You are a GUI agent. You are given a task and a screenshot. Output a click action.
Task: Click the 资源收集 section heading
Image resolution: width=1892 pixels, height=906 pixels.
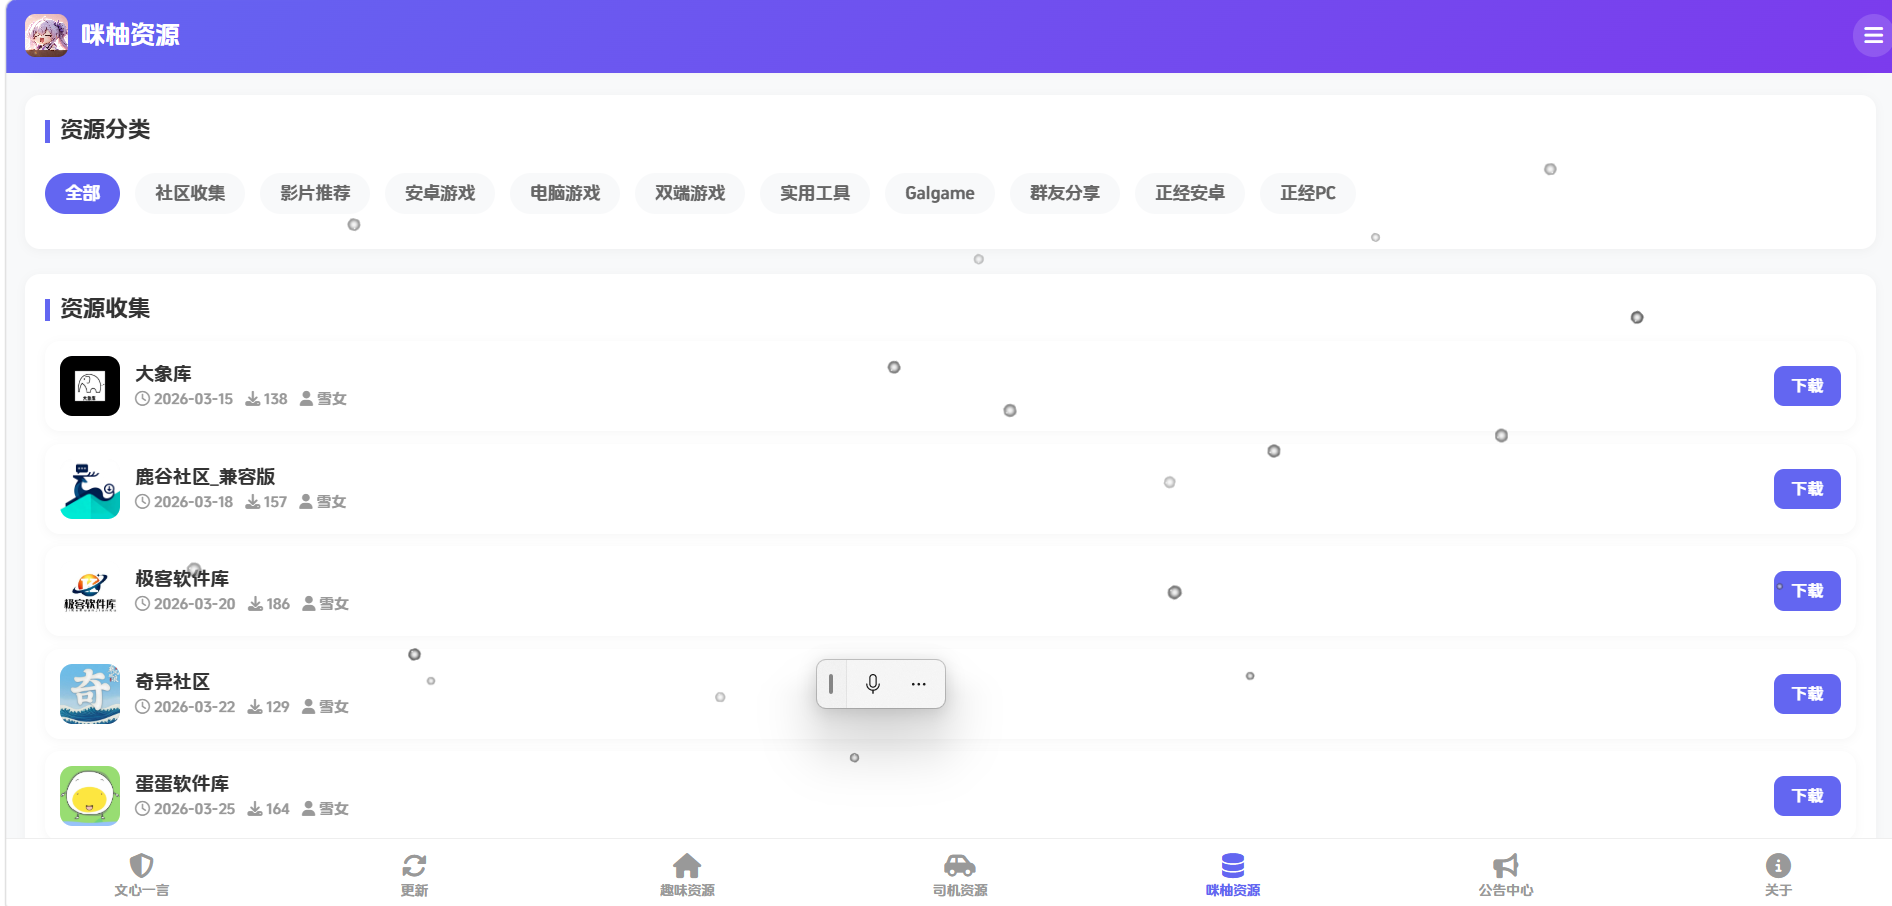[x=105, y=309]
